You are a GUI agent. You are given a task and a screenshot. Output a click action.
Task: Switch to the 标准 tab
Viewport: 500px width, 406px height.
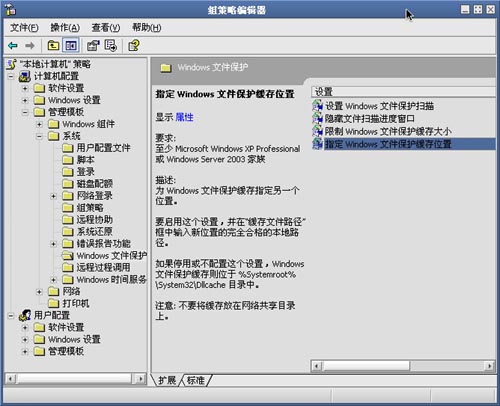(196, 380)
